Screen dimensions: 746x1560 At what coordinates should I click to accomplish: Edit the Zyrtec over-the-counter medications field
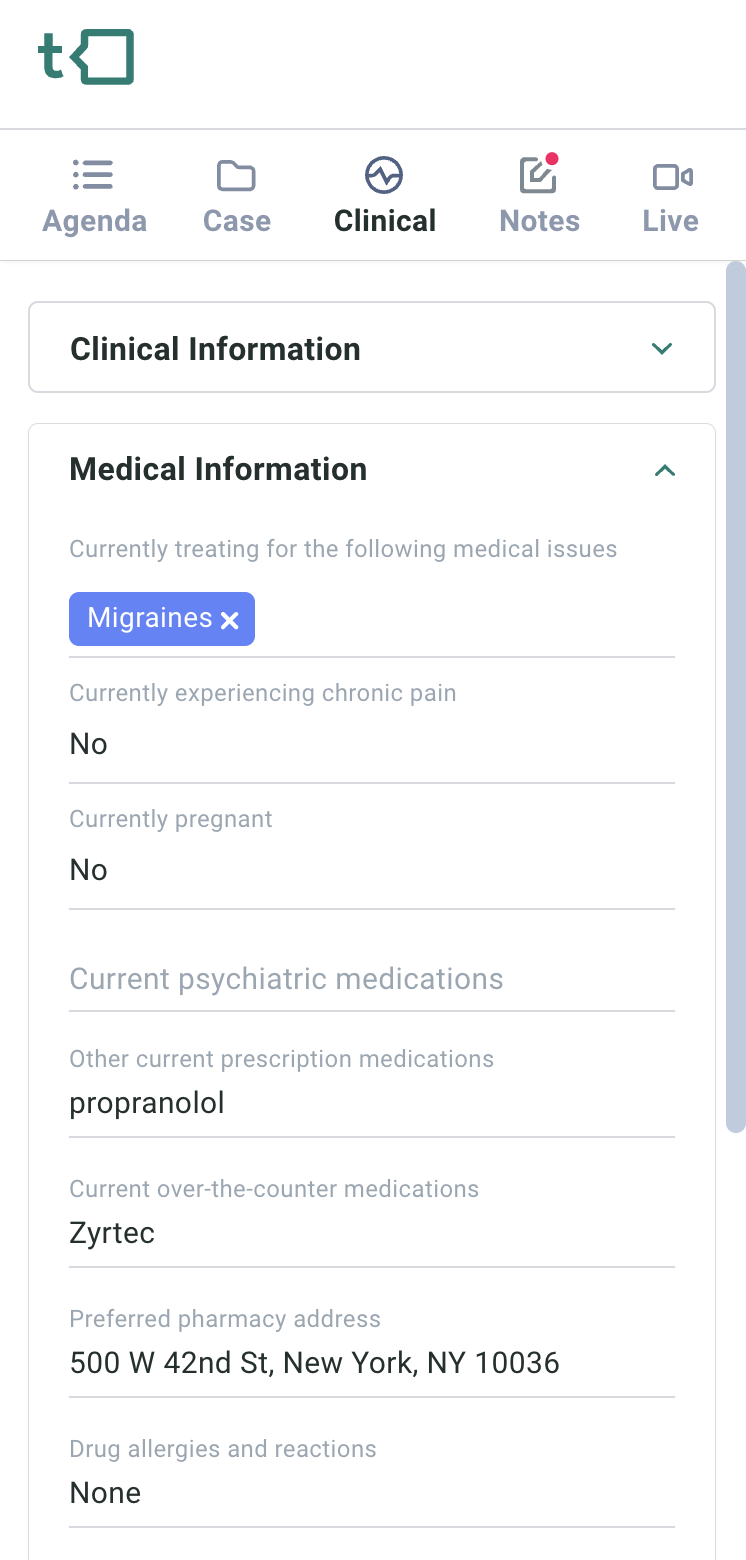pyautogui.click(x=371, y=1234)
